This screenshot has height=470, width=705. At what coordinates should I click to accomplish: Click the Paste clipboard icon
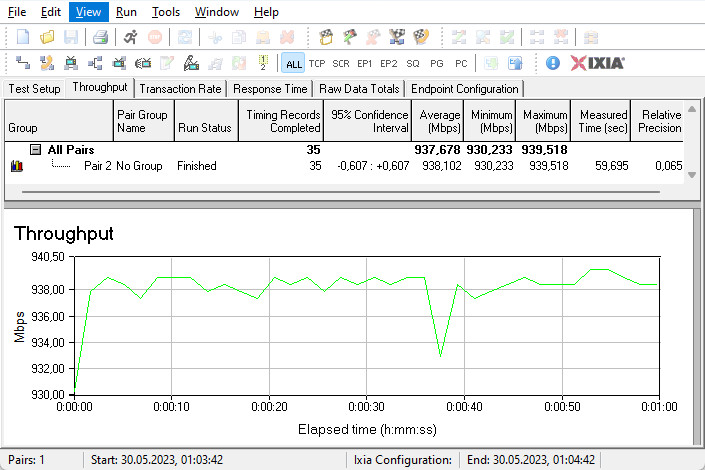pyautogui.click(x=263, y=37)
